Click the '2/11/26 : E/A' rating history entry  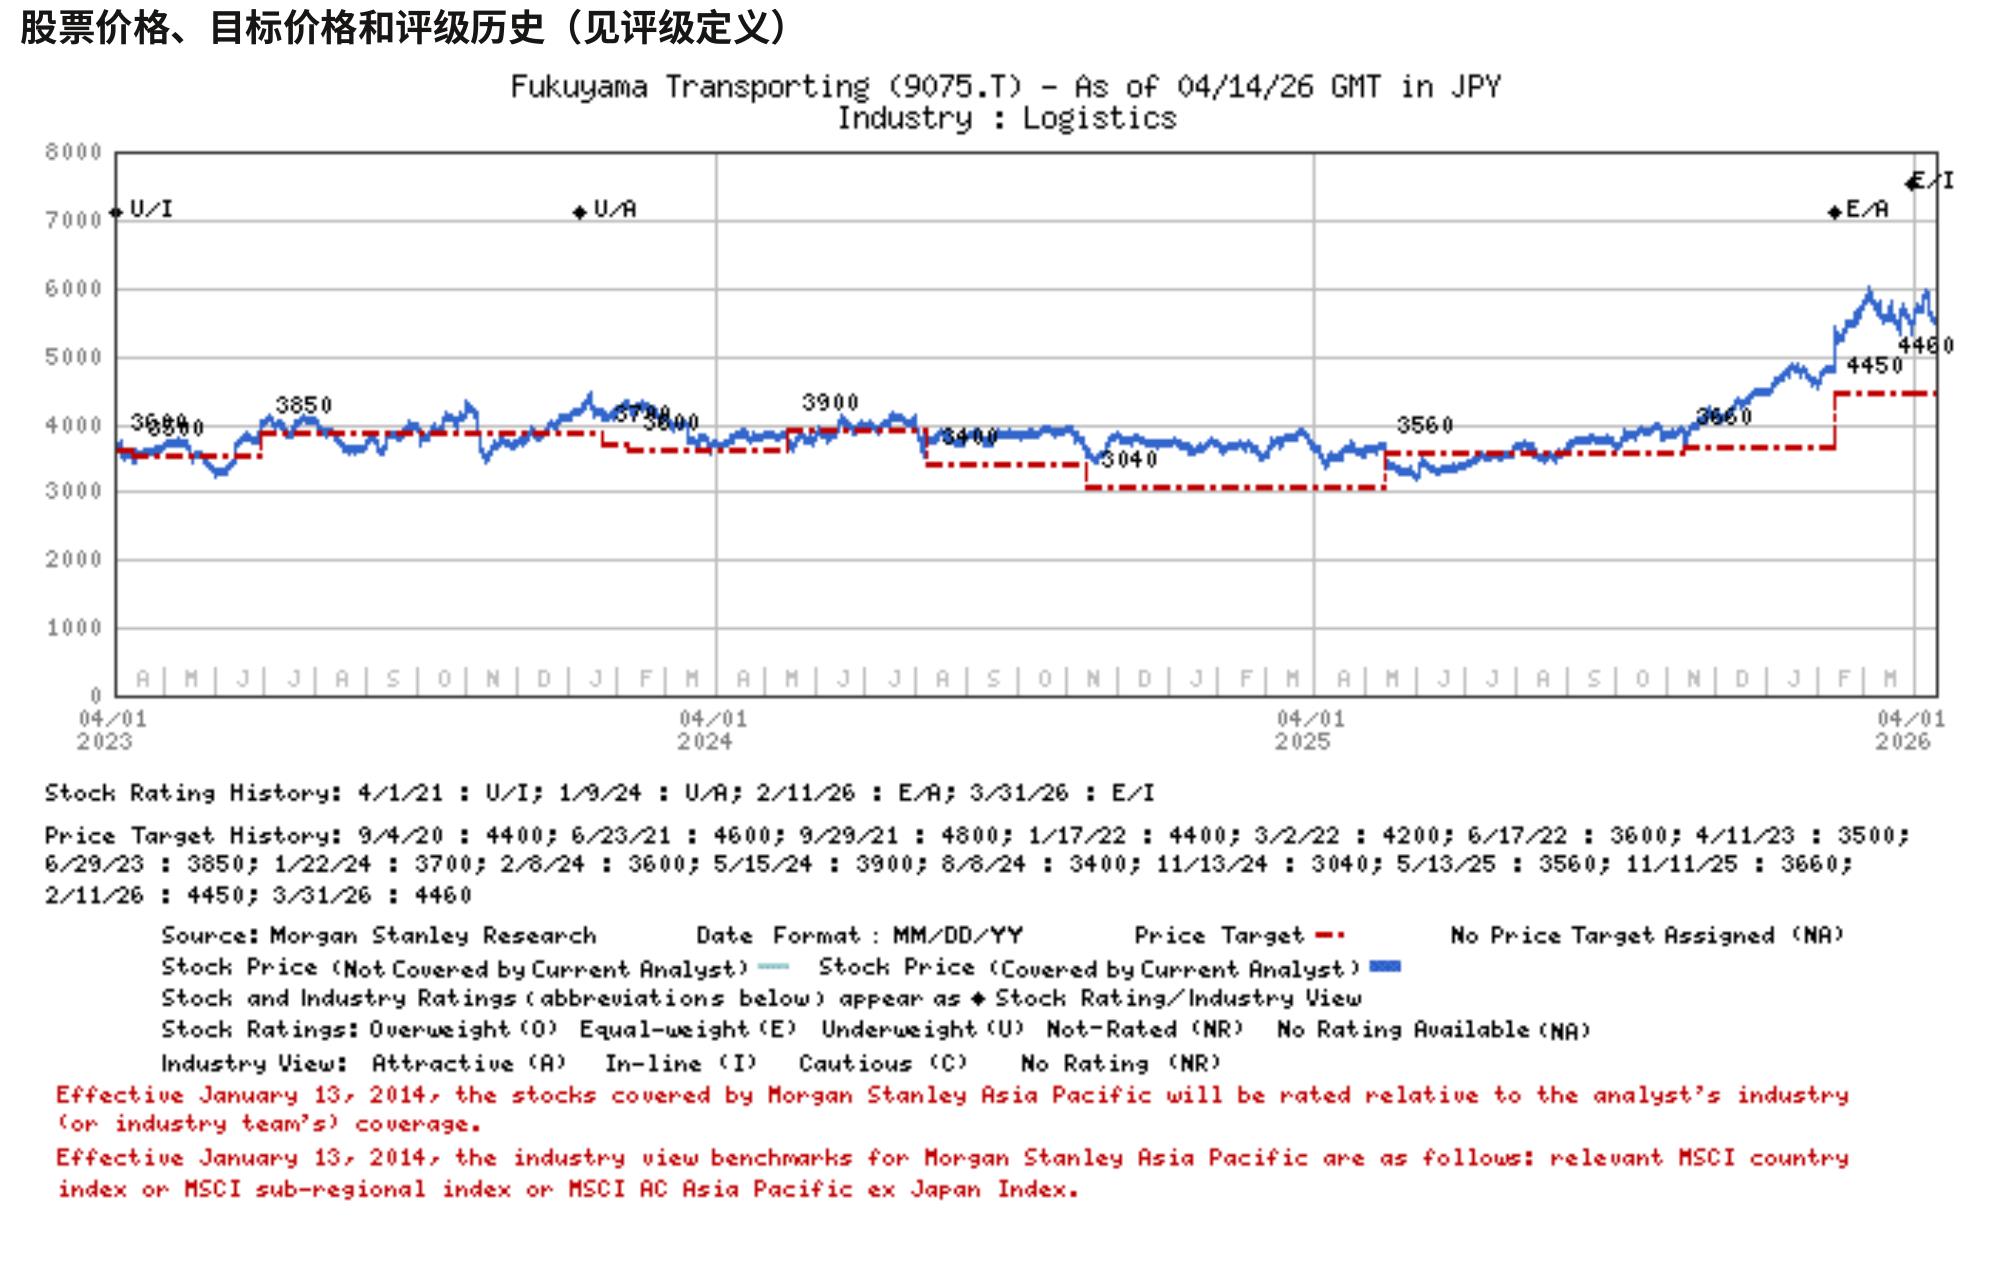tap(849, 793)
